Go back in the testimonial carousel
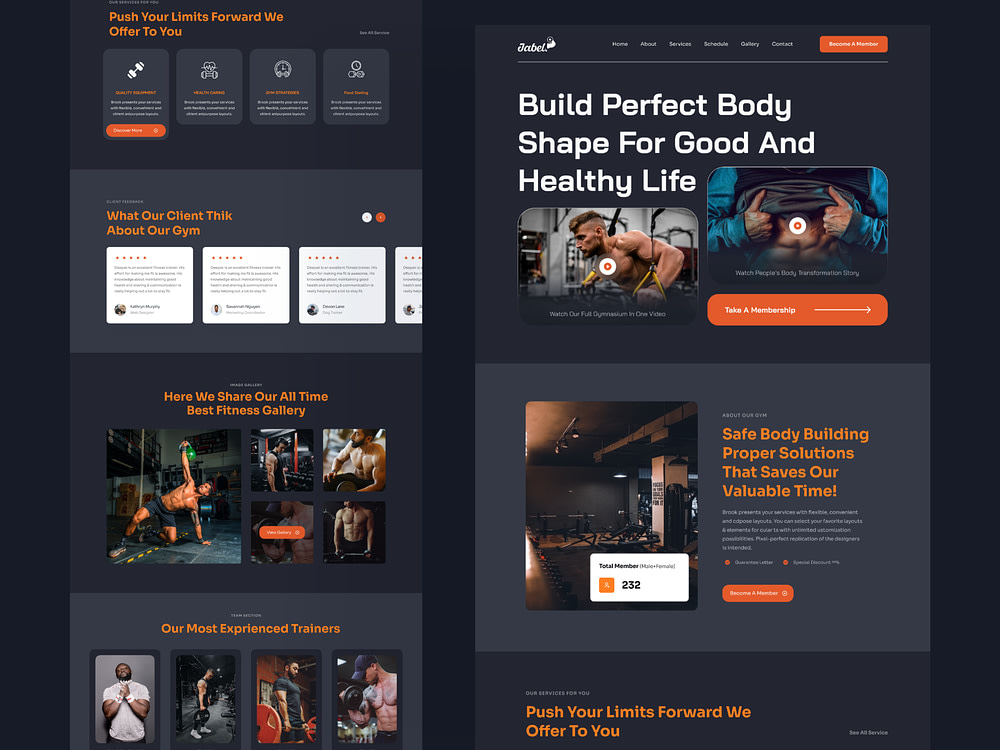Image resolution: width=1000 pixels, height=750 pixels. click(x=366, y=216)
